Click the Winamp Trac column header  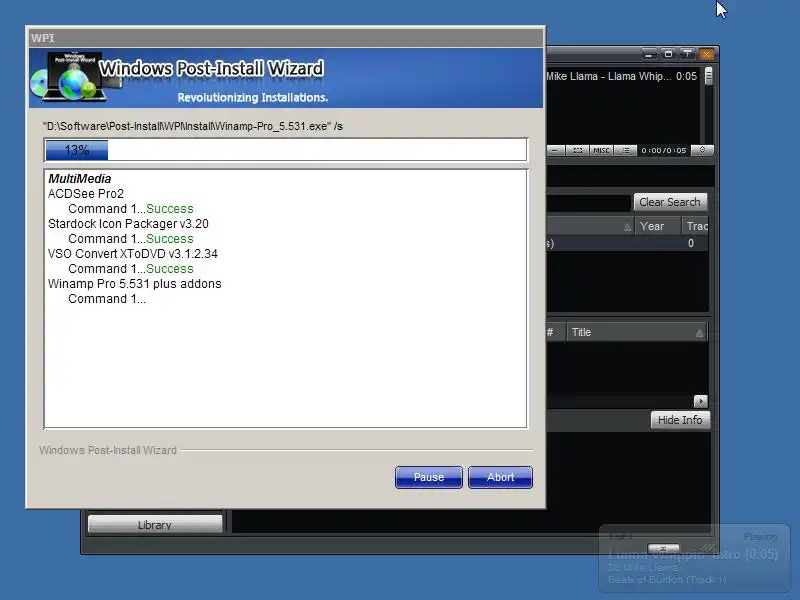point(695,226)
